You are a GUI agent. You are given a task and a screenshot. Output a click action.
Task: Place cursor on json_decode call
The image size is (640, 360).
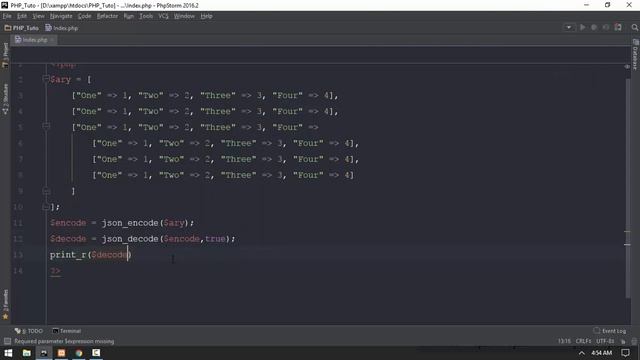pyautogui.click(x=130, y=239)
